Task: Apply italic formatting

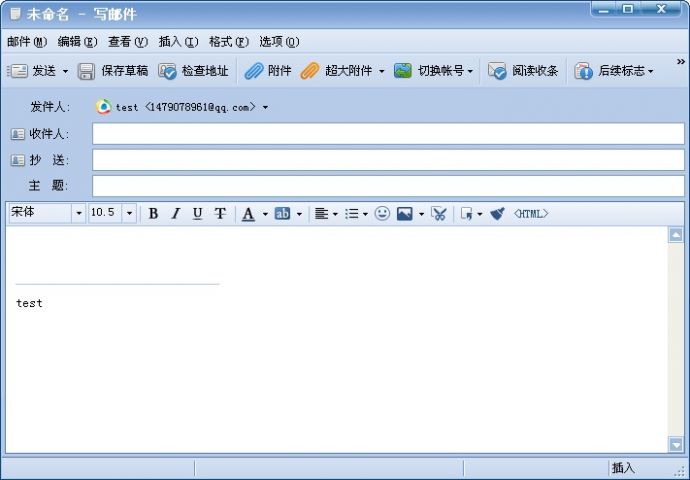Action: [x=175, y=214]
